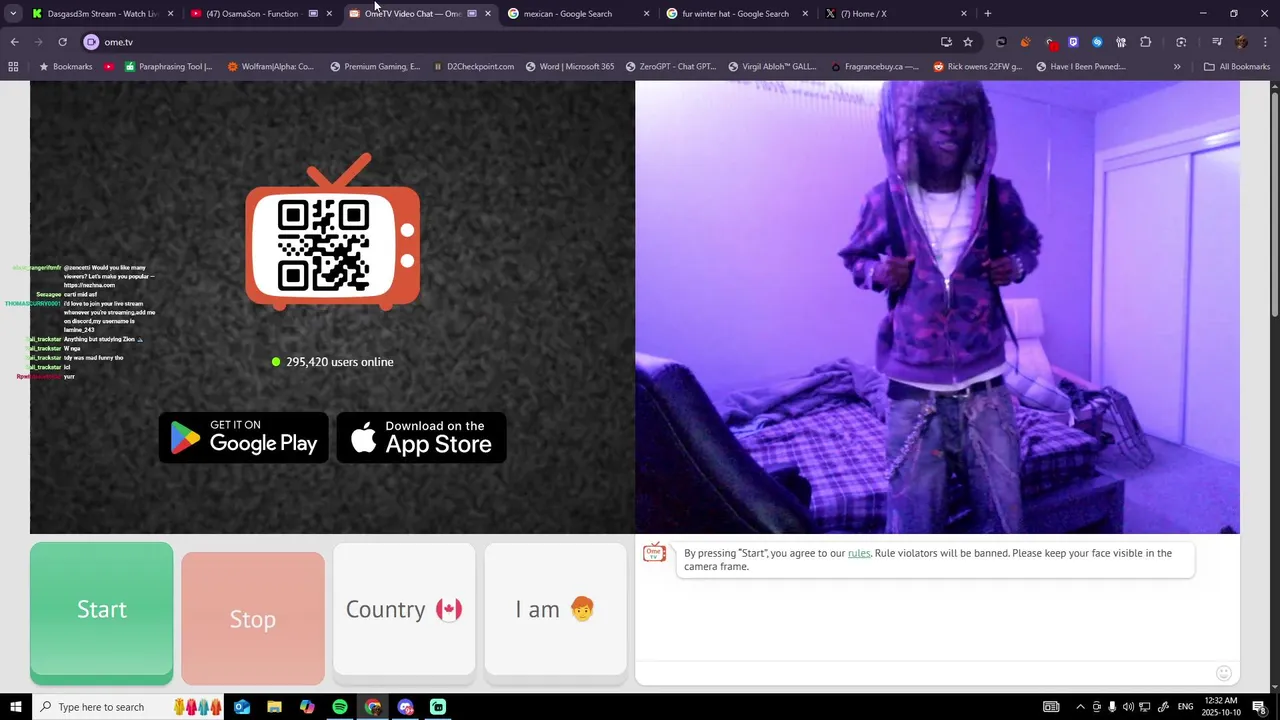Open the All Bookmarks folder

(x=1237, y=67)
